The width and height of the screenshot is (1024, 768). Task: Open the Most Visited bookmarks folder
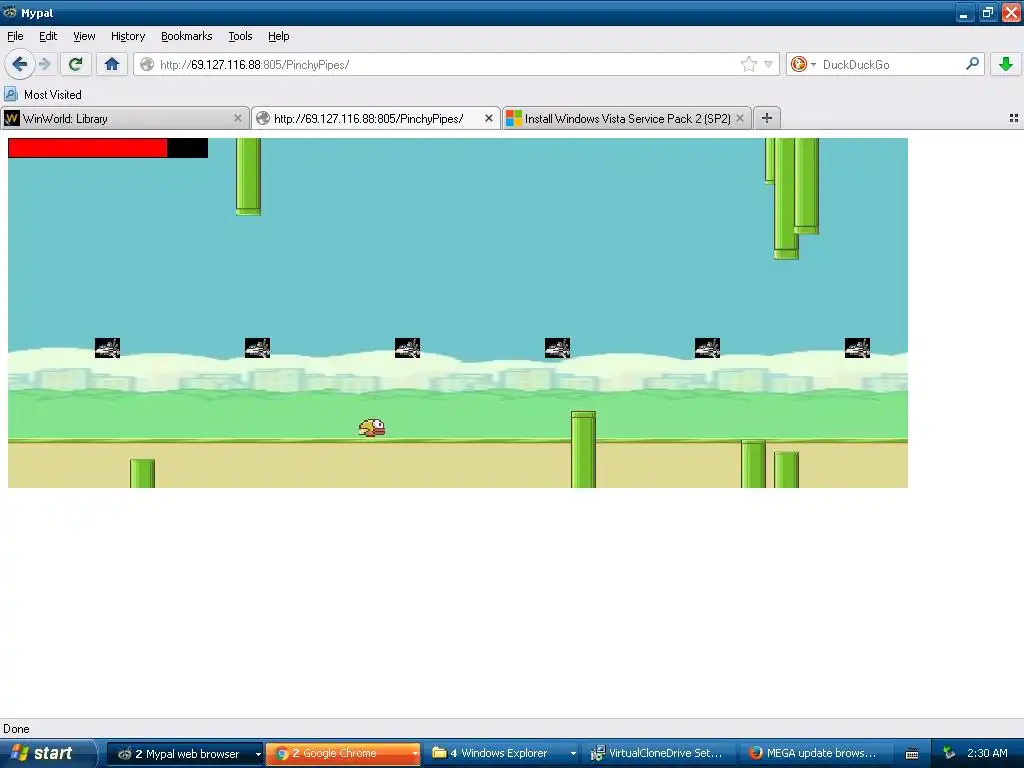[43, 95]
